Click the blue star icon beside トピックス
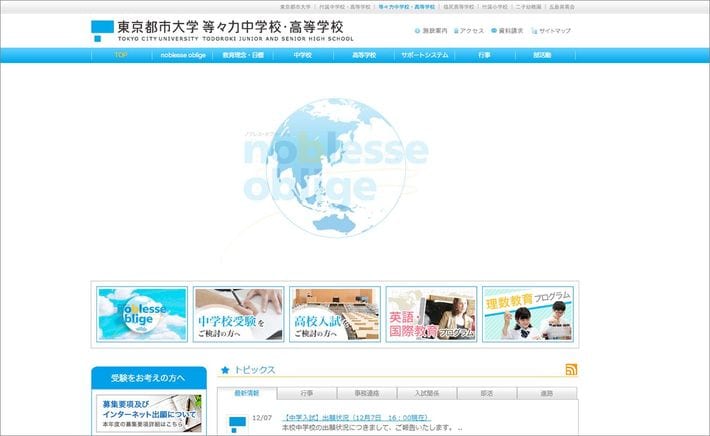Image resolution: width=710 pixels, height=436 pixels. [225, 370]
